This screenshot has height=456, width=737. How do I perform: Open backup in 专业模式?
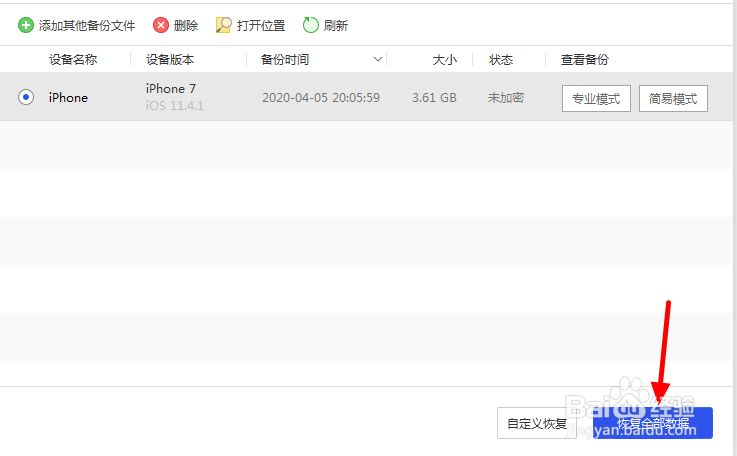pyautogui.click(x=596, y=99)
